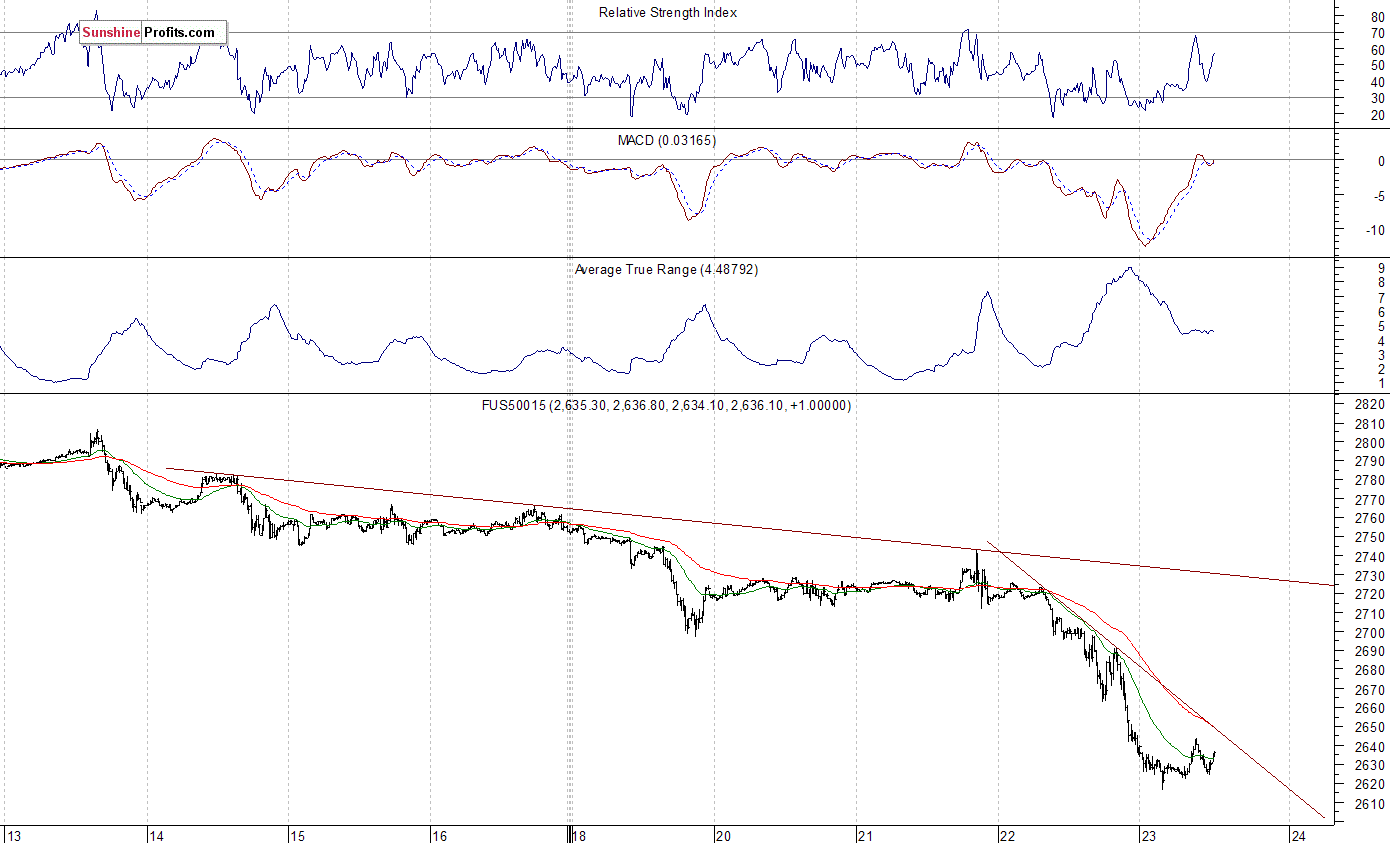Click date label 23 on the time axis
The height and width of the screenshot is (843, 1390).
point(1150,835)
